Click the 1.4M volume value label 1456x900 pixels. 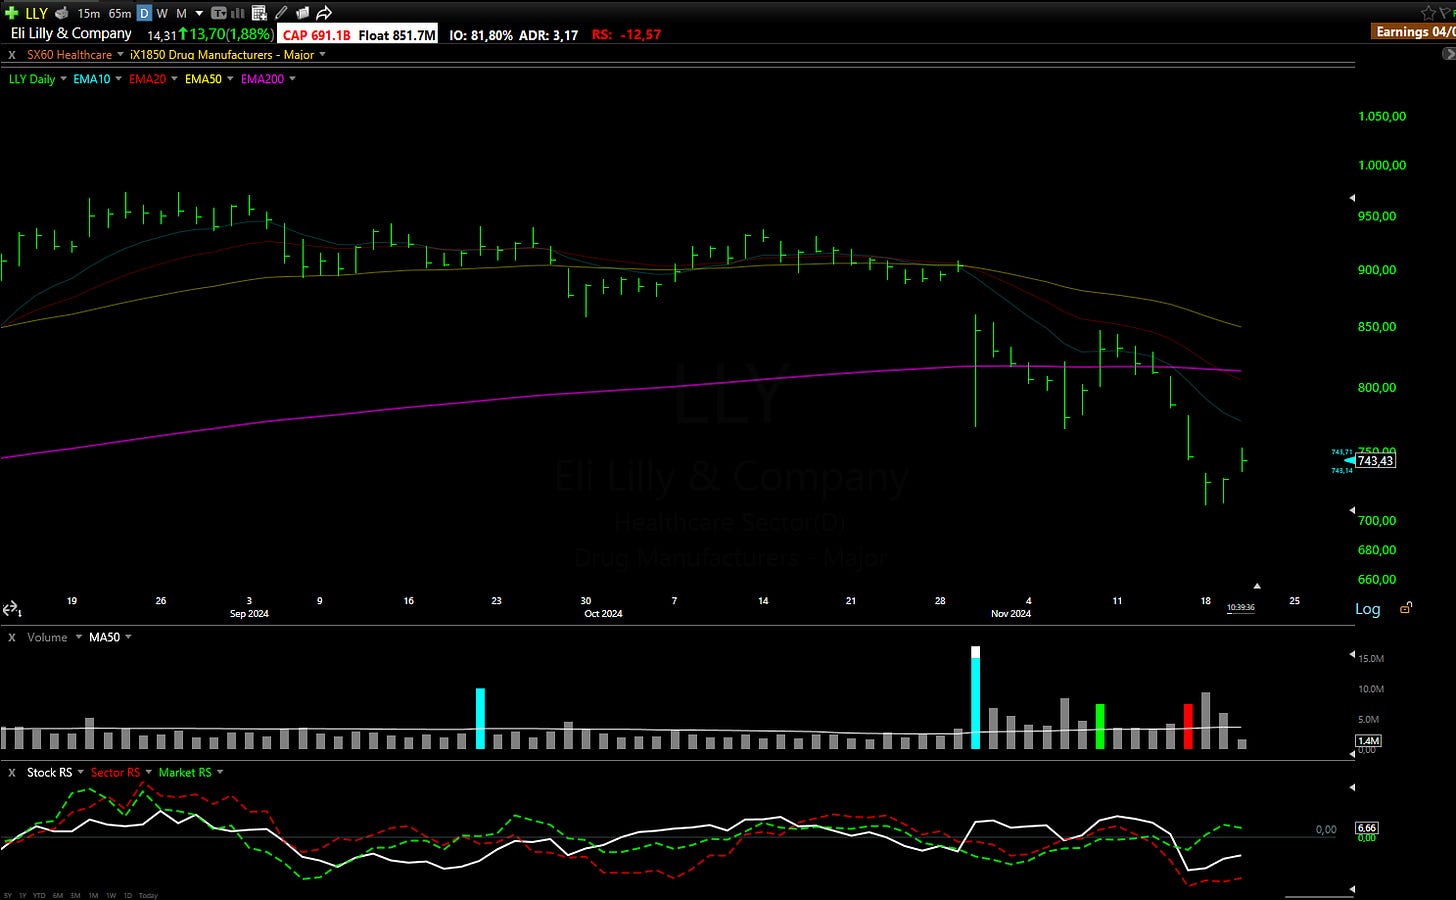coord(1368,741)
